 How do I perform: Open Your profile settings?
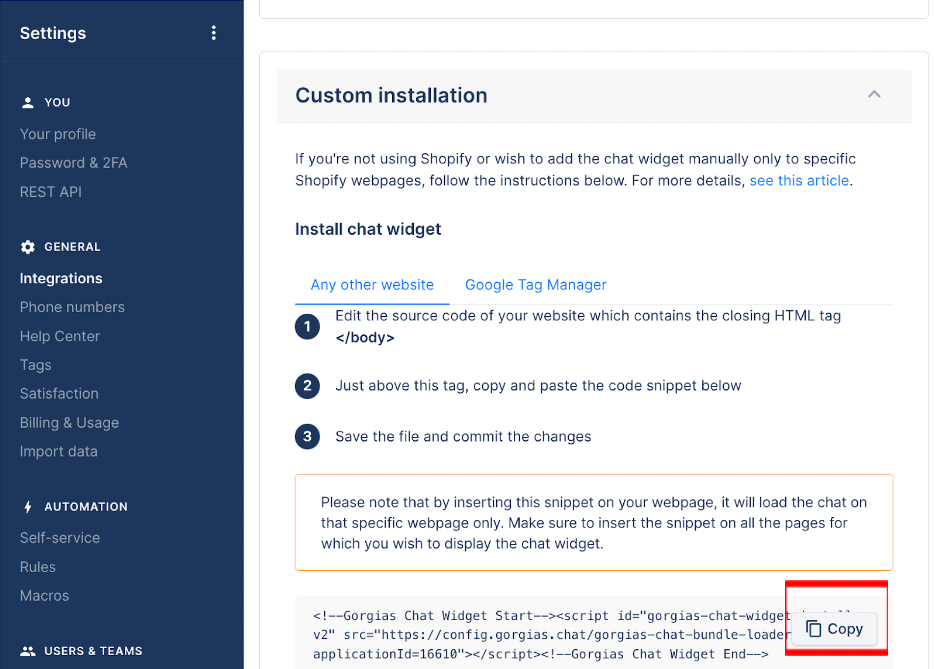pos(58,134)
